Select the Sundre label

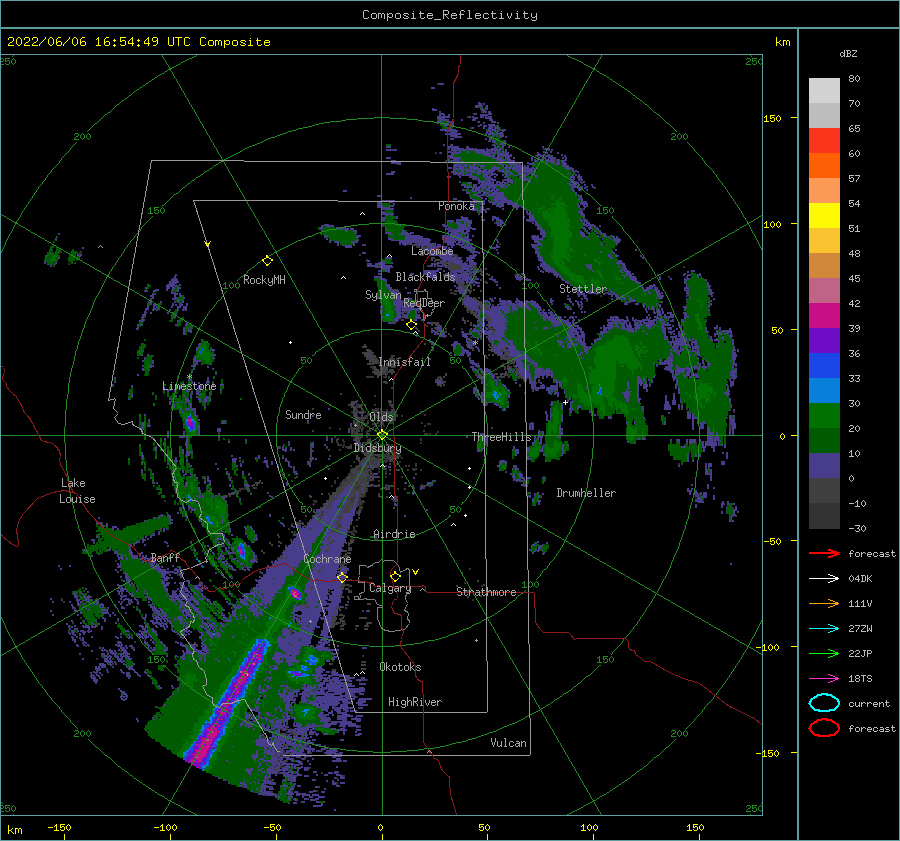point(303,414)
